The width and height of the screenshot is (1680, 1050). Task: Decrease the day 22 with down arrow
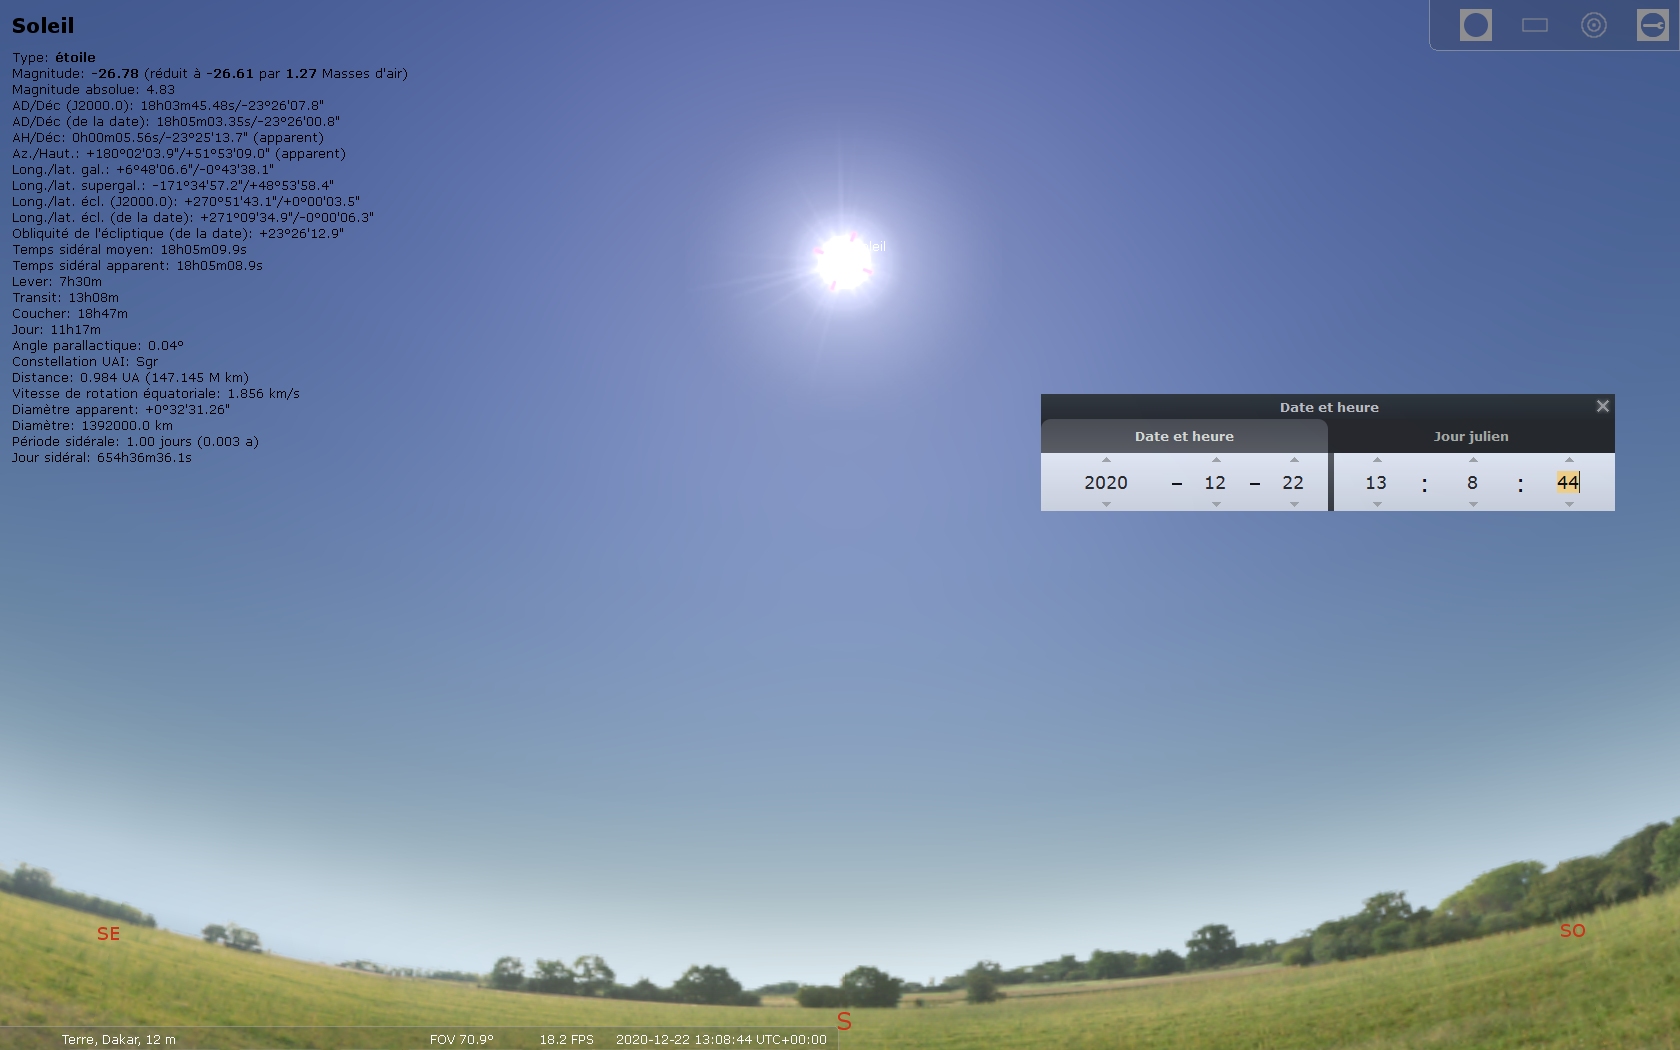1294,504
